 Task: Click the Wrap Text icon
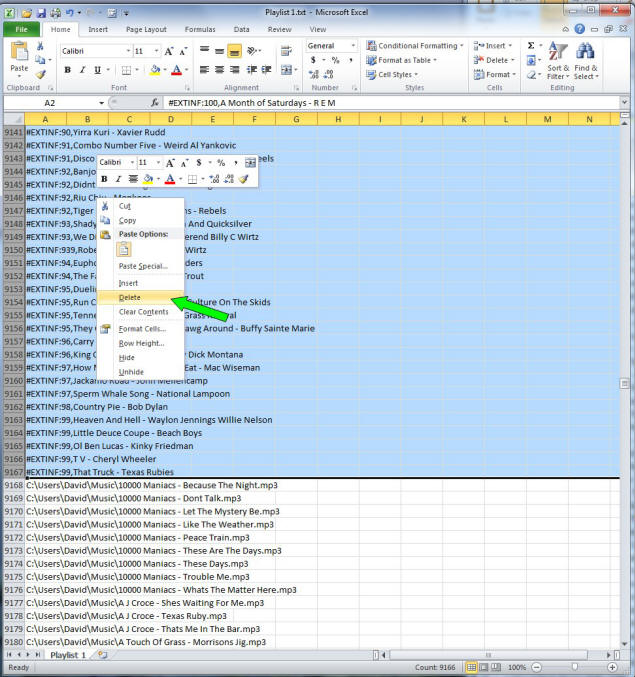pos(286,51)
